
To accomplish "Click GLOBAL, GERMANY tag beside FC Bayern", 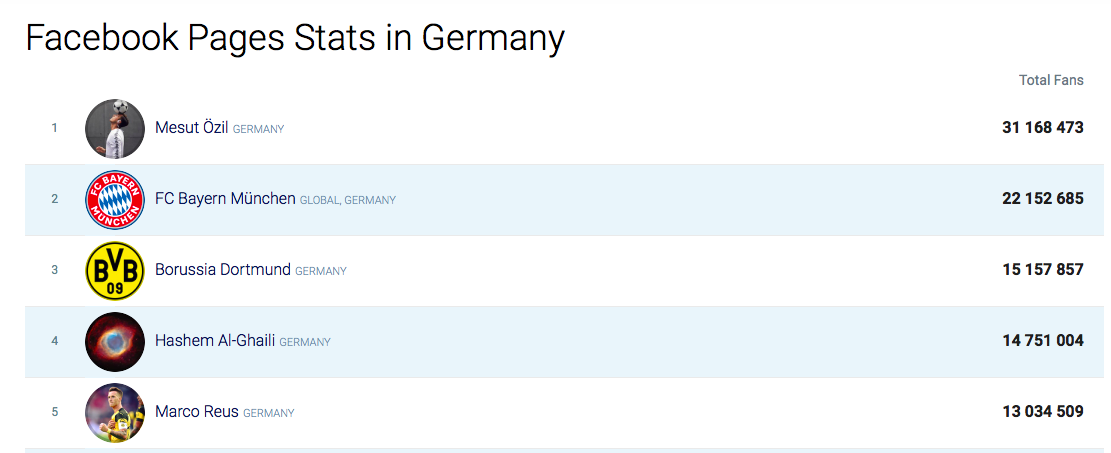I will [348, 200].
